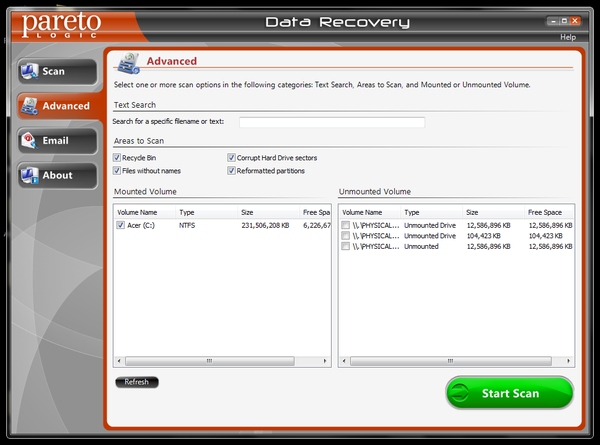Check the first unmounted 12,586,896 KB drive
Viewport: 600px width, 445px height.
coord(346,225)
